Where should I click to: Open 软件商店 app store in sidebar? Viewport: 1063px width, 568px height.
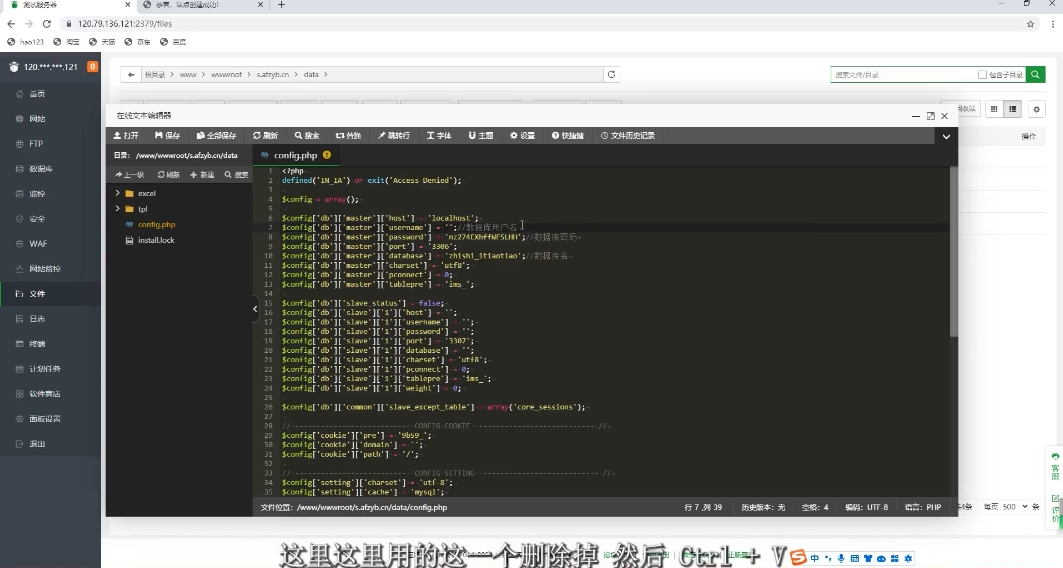coord(50,394)
